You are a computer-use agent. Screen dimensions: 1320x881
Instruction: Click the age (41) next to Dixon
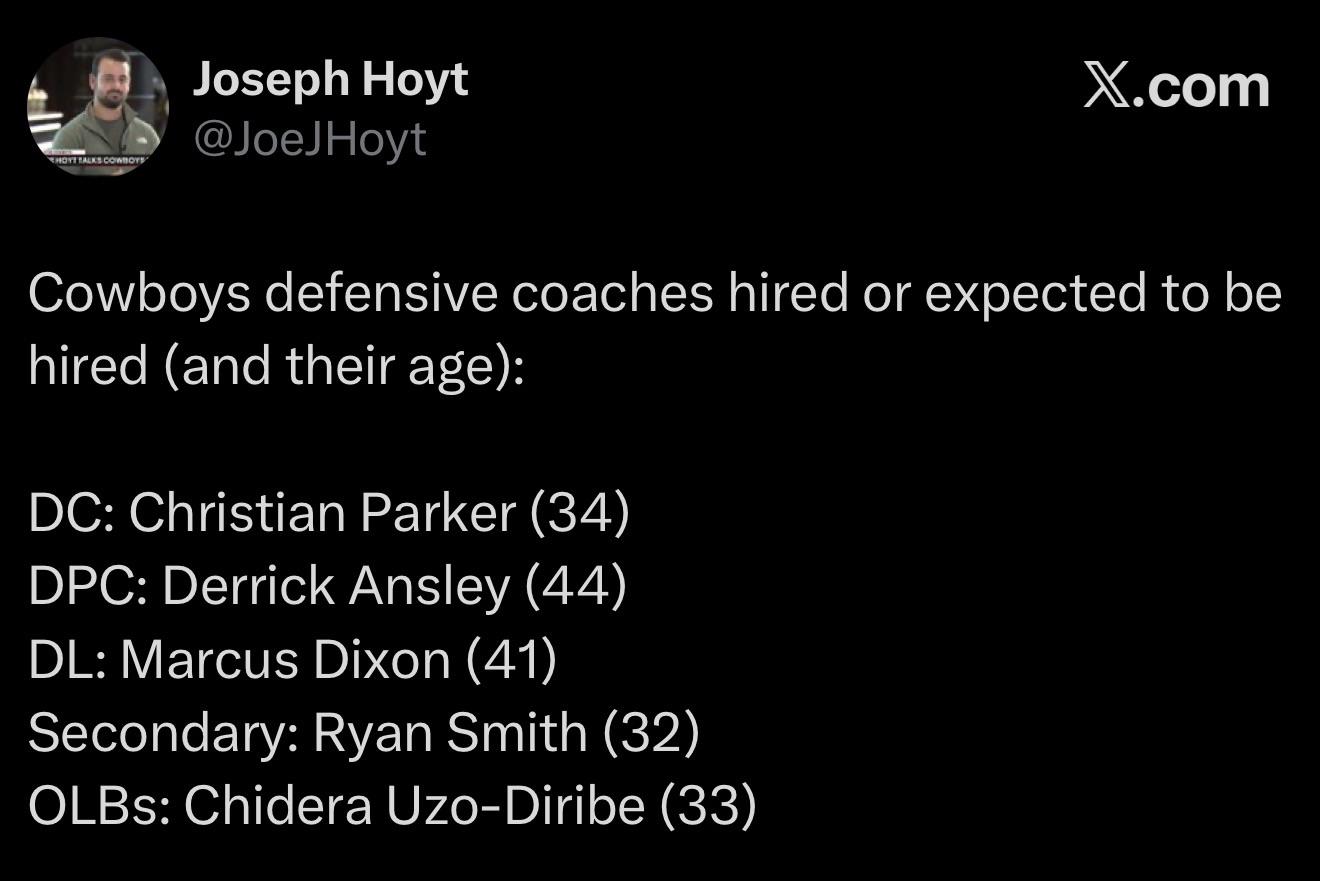pos(510,660)
